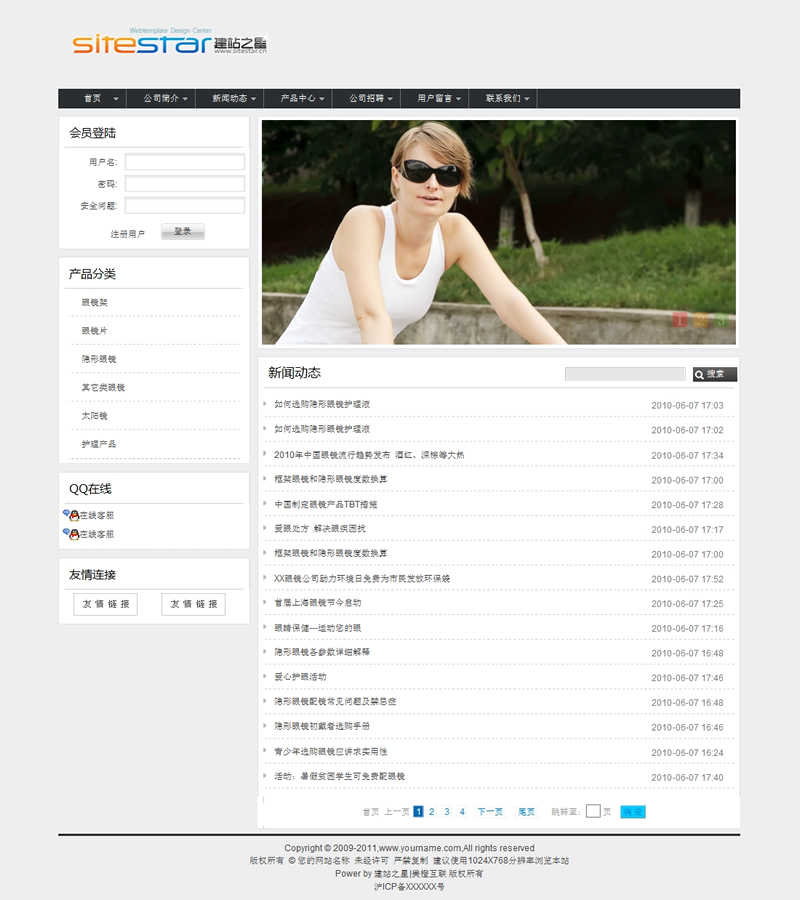
Task: Open the 注册用户 register link
Action: 128,234
